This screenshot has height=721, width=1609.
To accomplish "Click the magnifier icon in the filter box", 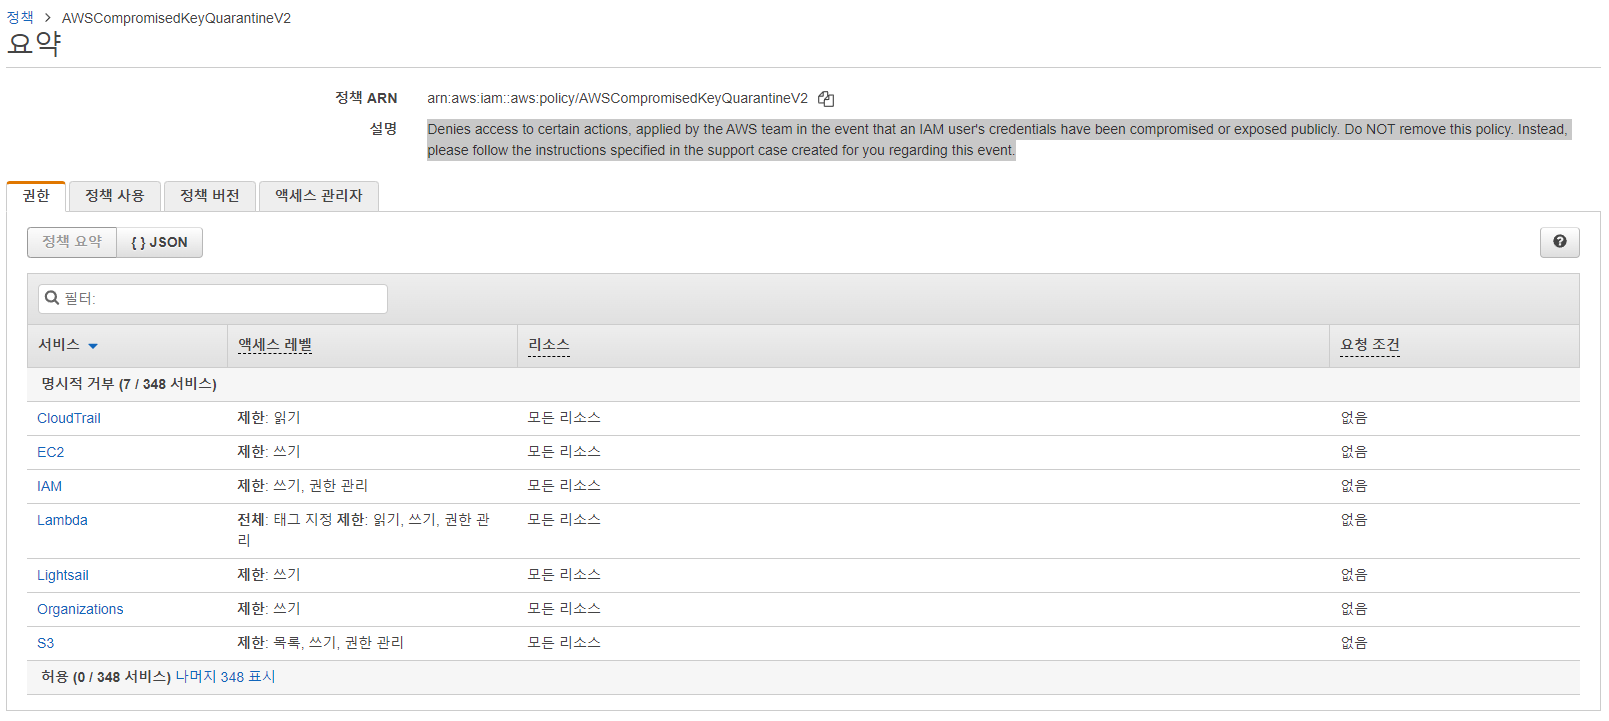I will coord(52,298).
